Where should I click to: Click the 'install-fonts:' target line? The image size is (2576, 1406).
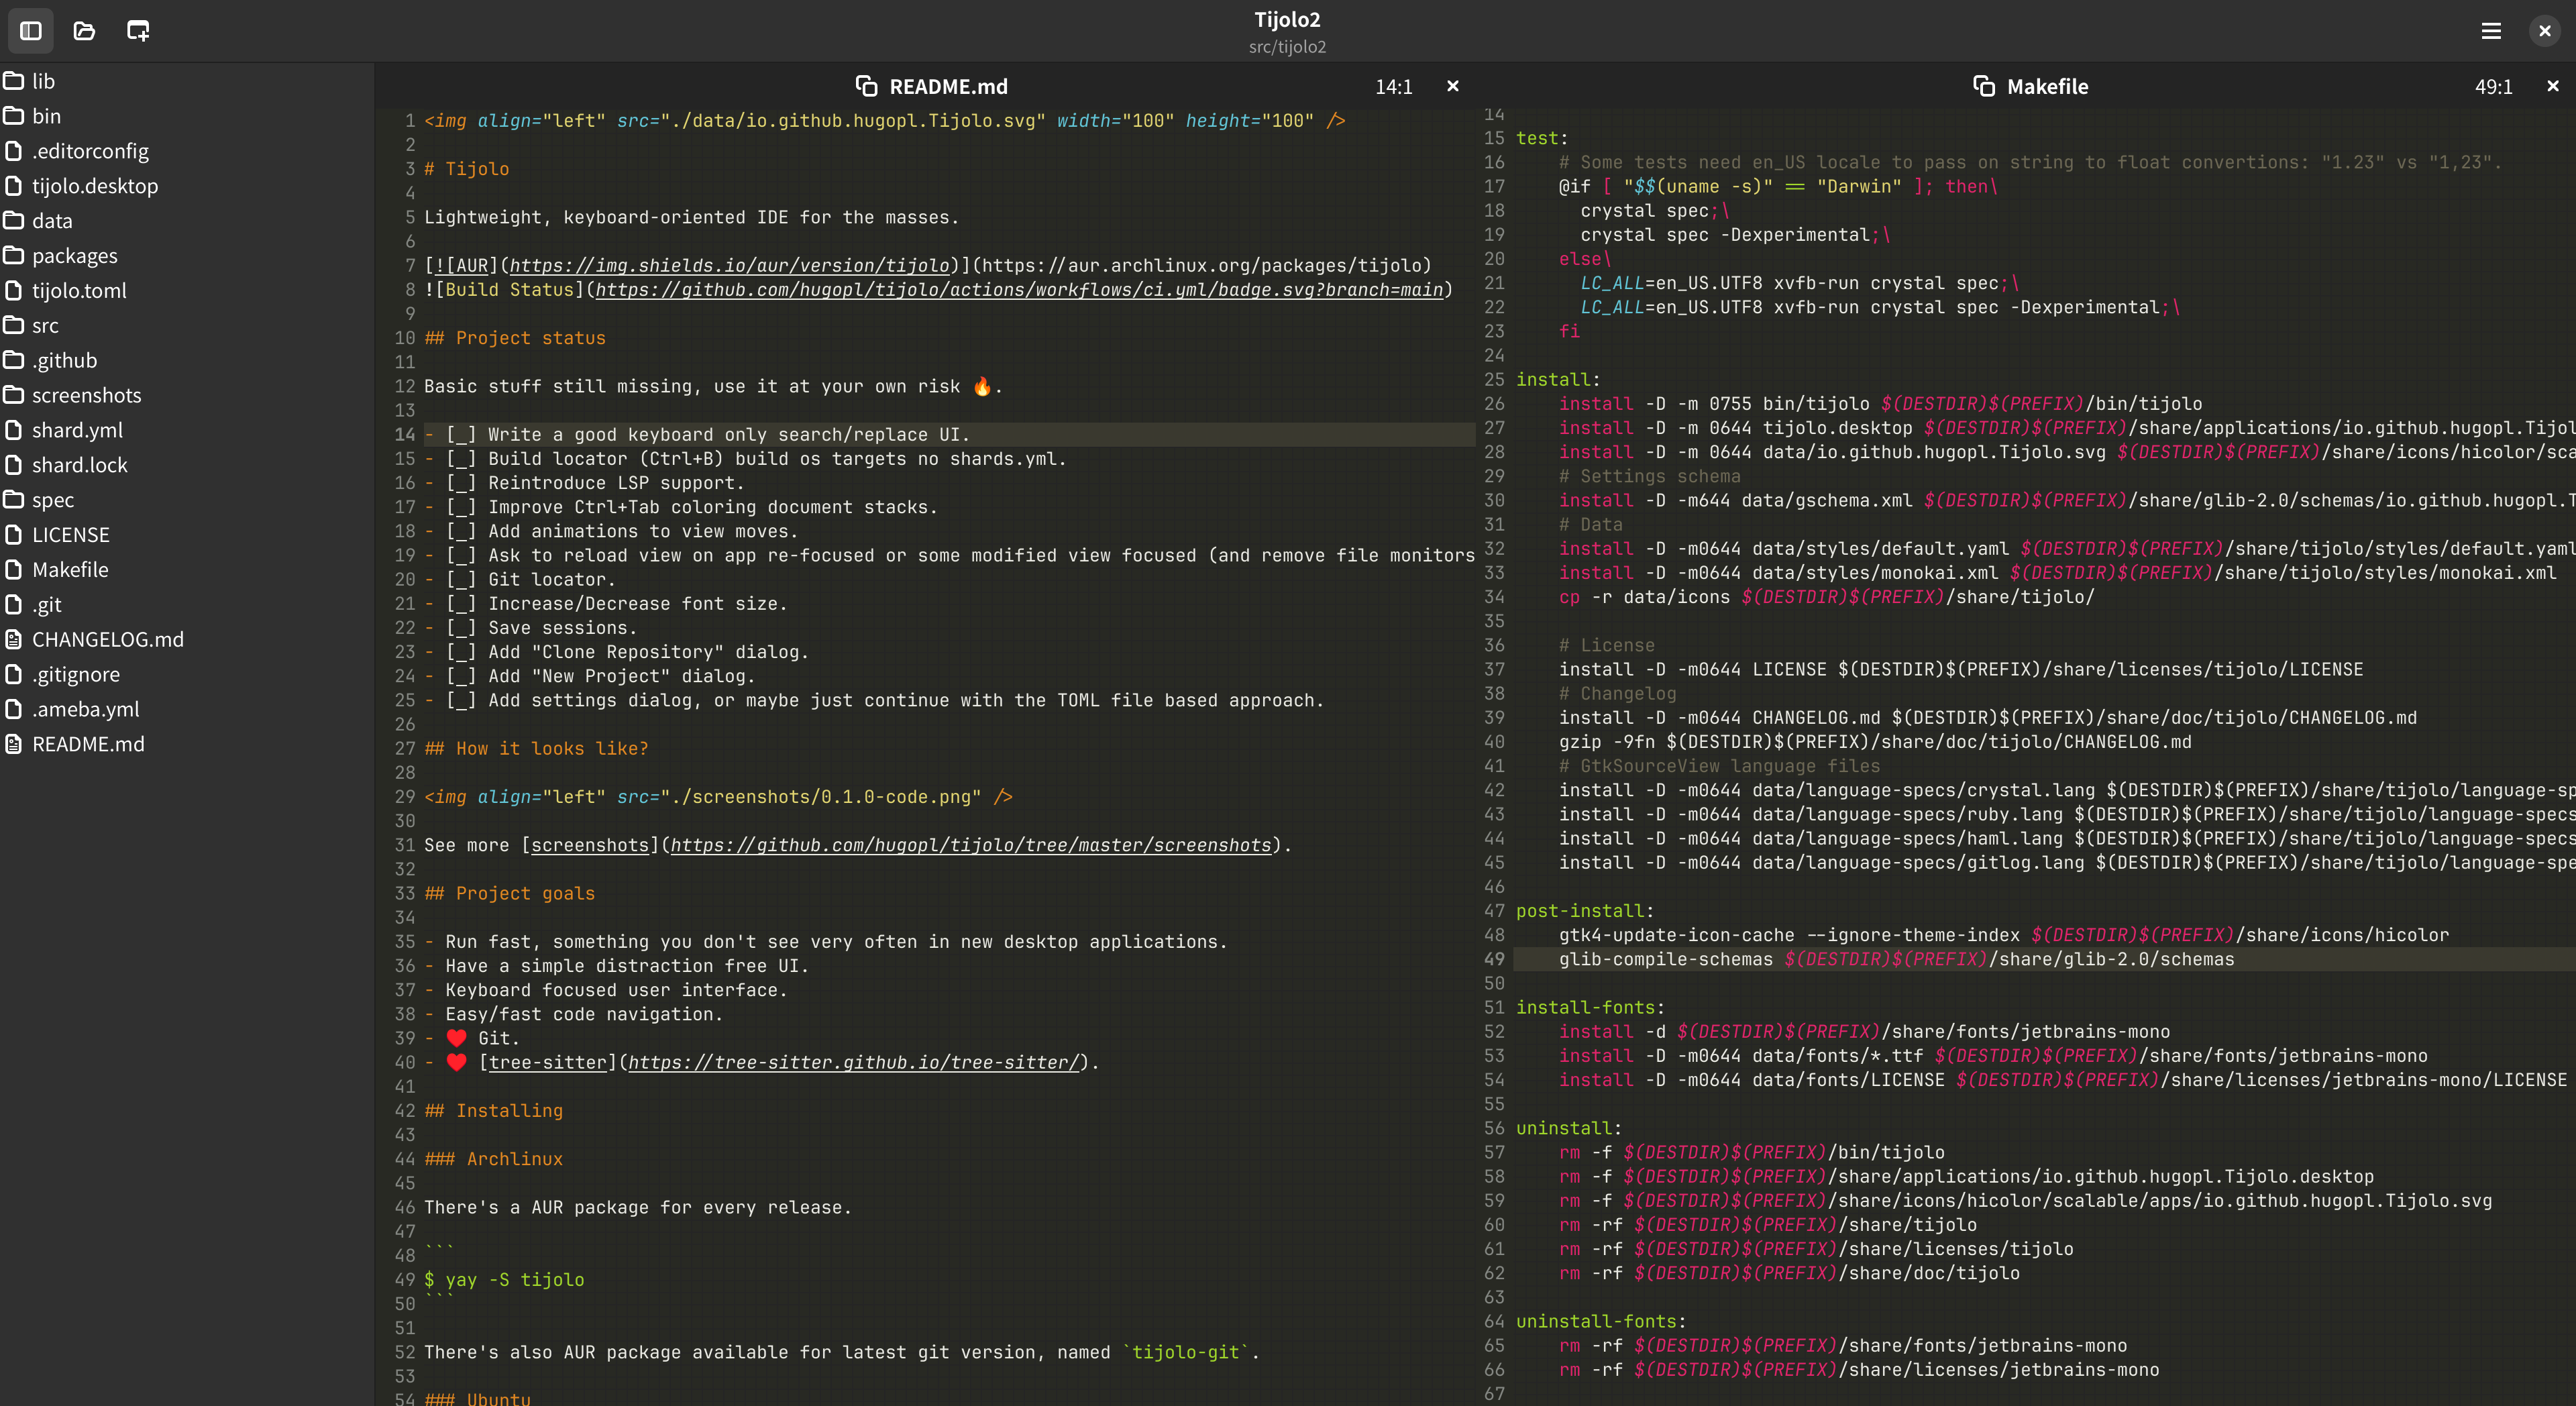point(1590,1008)
